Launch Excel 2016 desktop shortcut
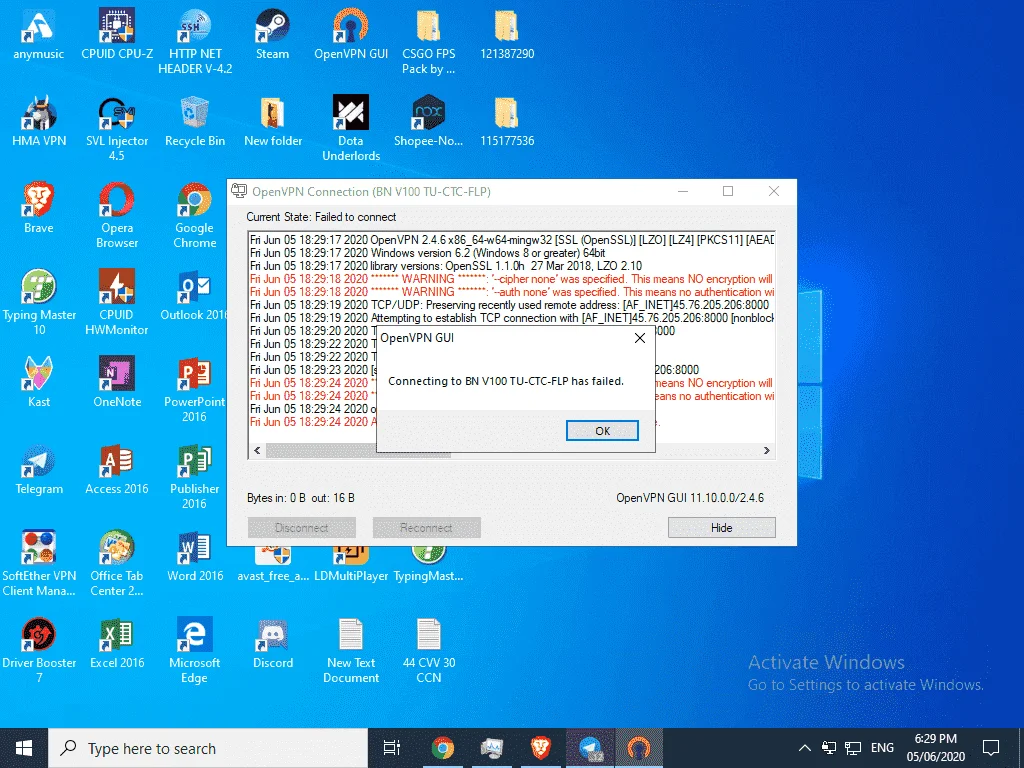 [x=117, y=644]
